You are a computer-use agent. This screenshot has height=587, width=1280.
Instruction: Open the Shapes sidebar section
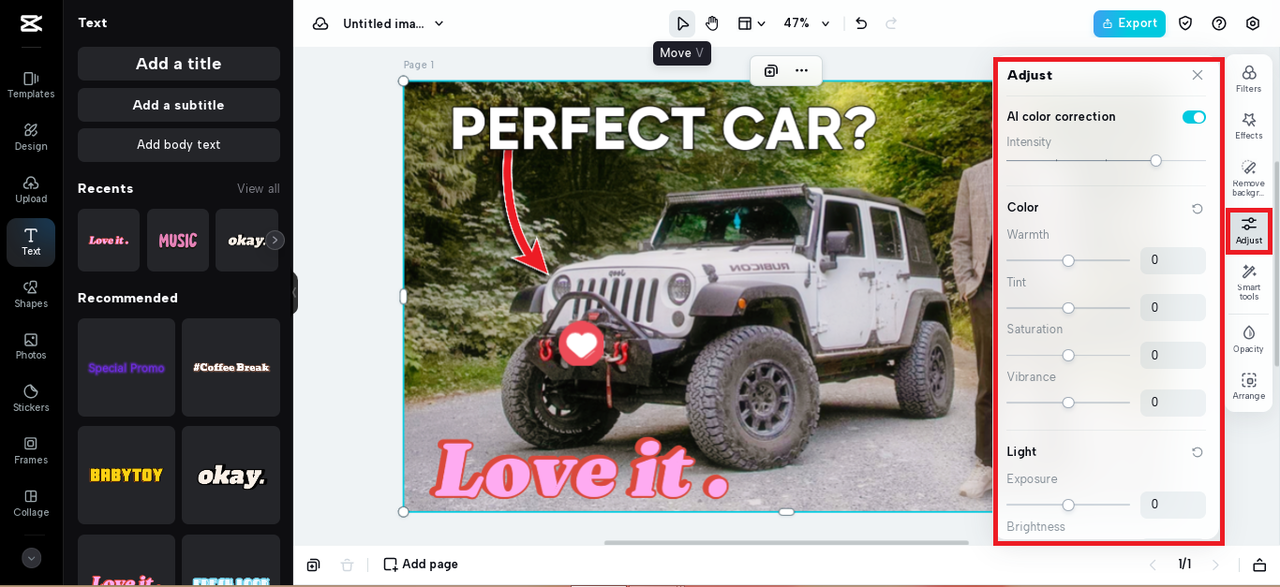tap(31, 294)
